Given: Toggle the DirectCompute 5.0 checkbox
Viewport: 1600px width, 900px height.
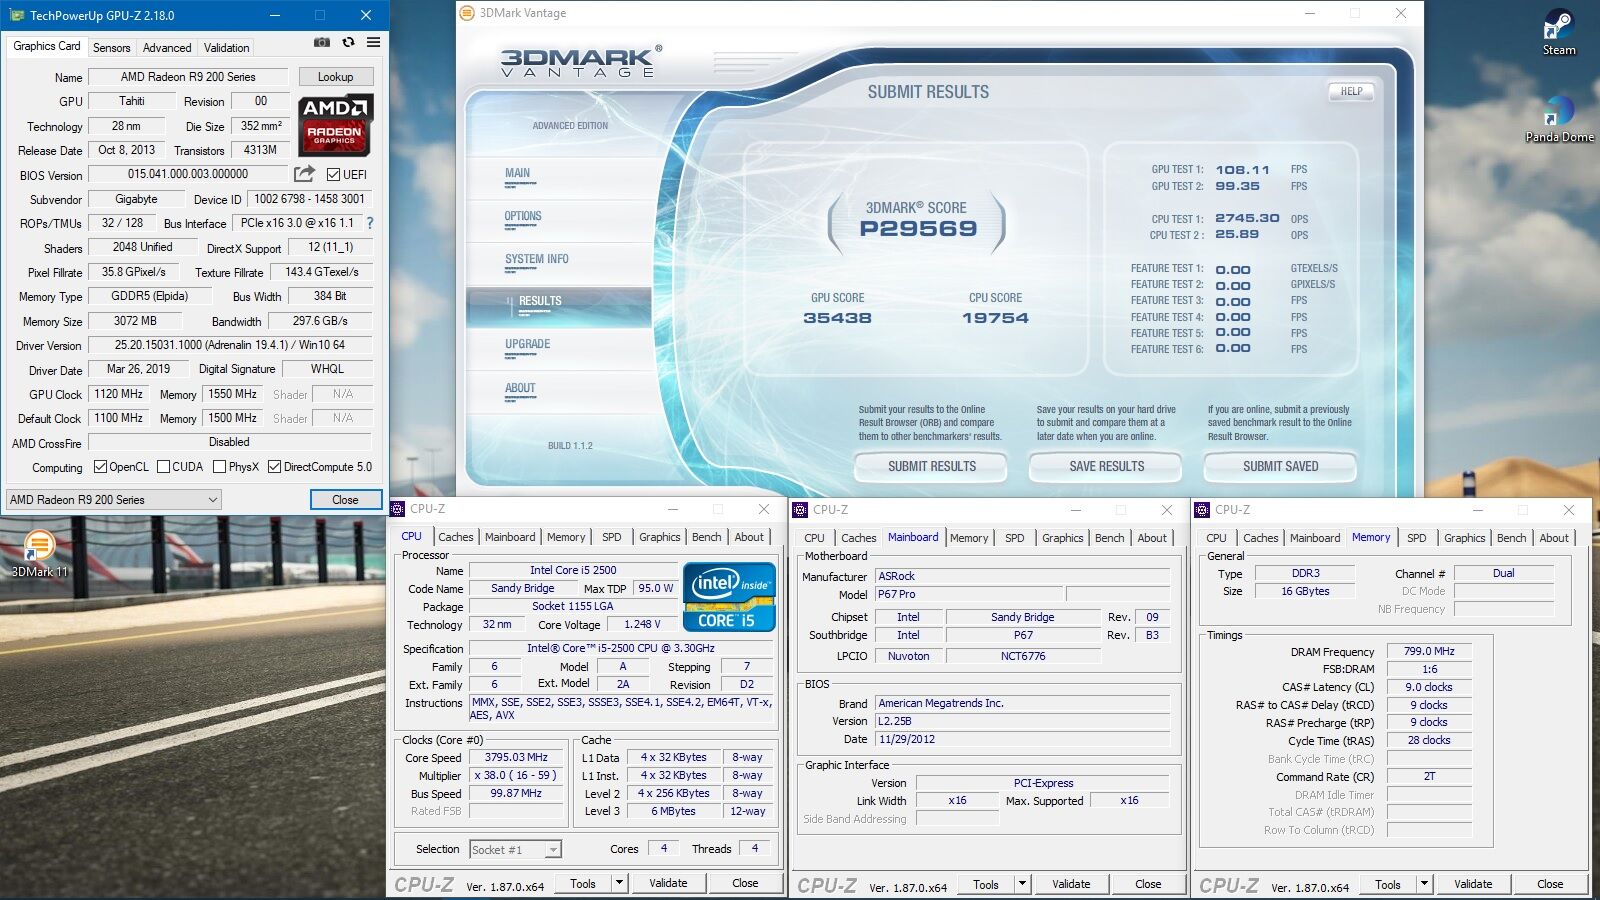Looking at the screenshot, I should coord(274,467).
